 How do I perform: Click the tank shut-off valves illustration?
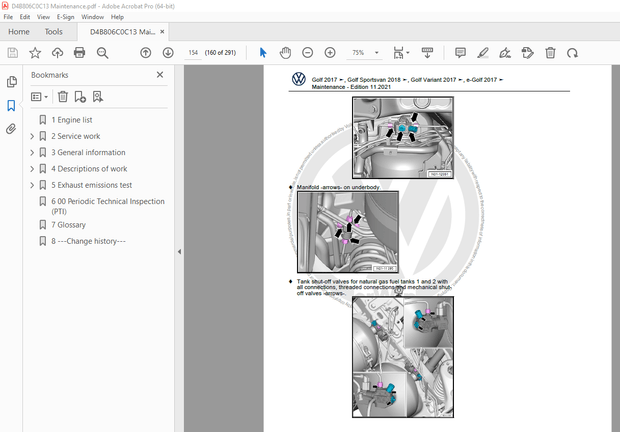[x=403, y=357]
